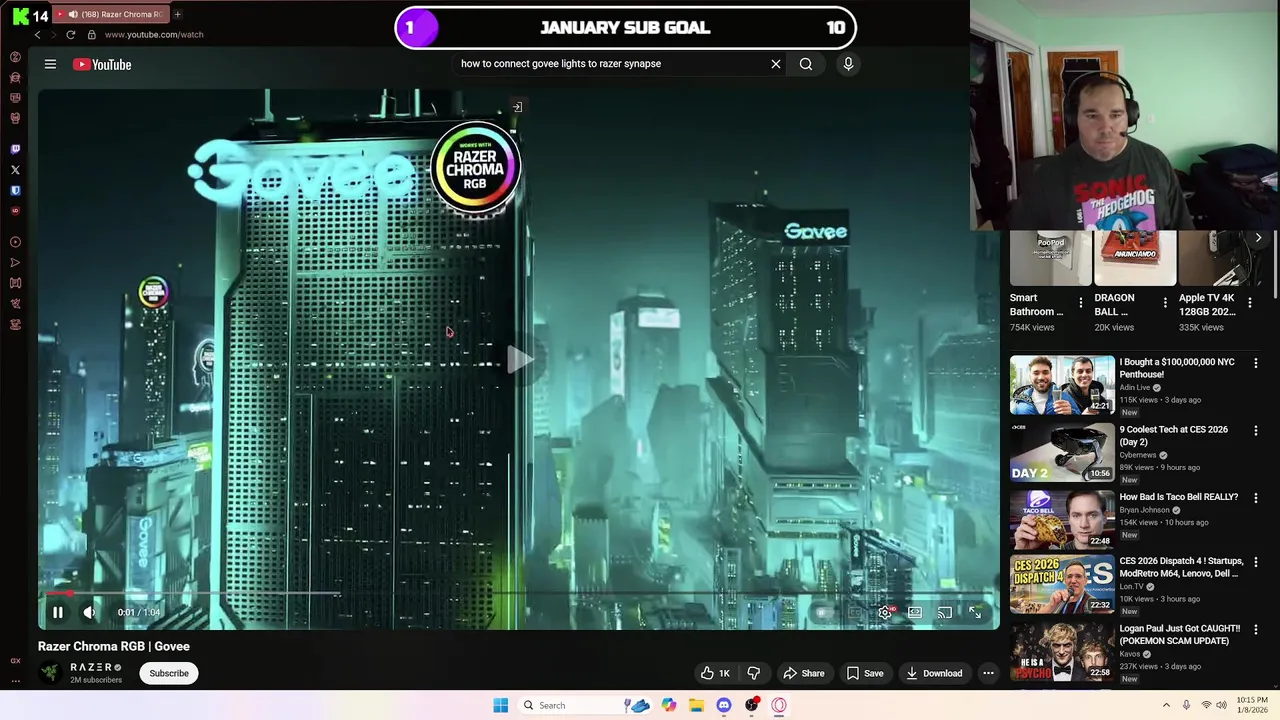The width and height of the screenshot is (1280, 720).
Task: Click the address bar URL
Action: tap(154, 34)
